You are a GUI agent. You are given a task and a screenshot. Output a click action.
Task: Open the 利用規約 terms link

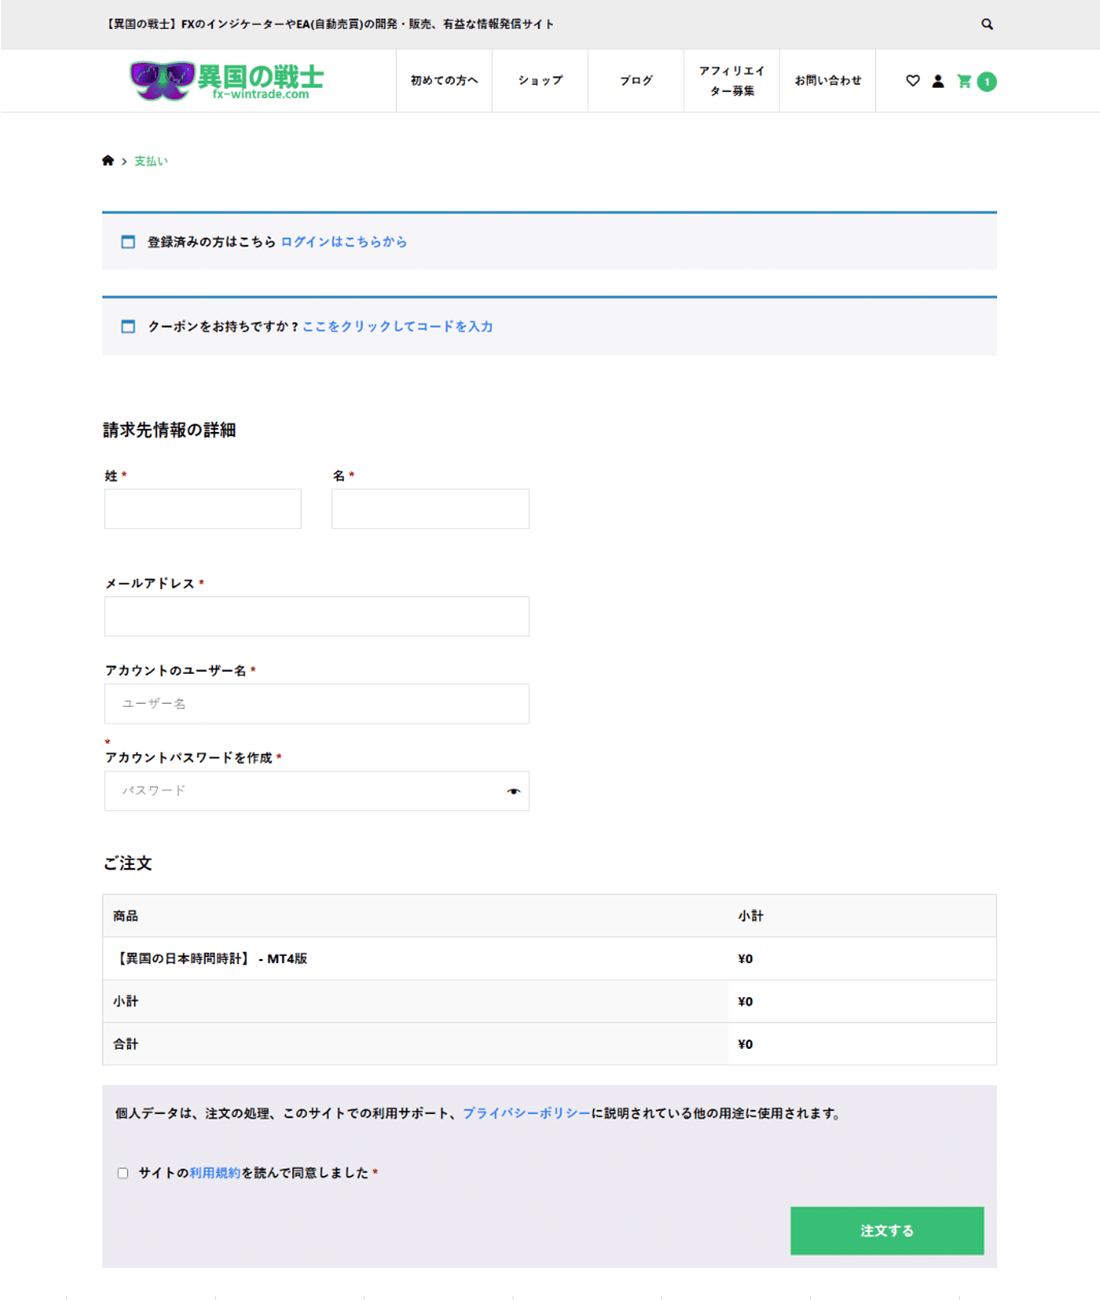click(215, 1173)
